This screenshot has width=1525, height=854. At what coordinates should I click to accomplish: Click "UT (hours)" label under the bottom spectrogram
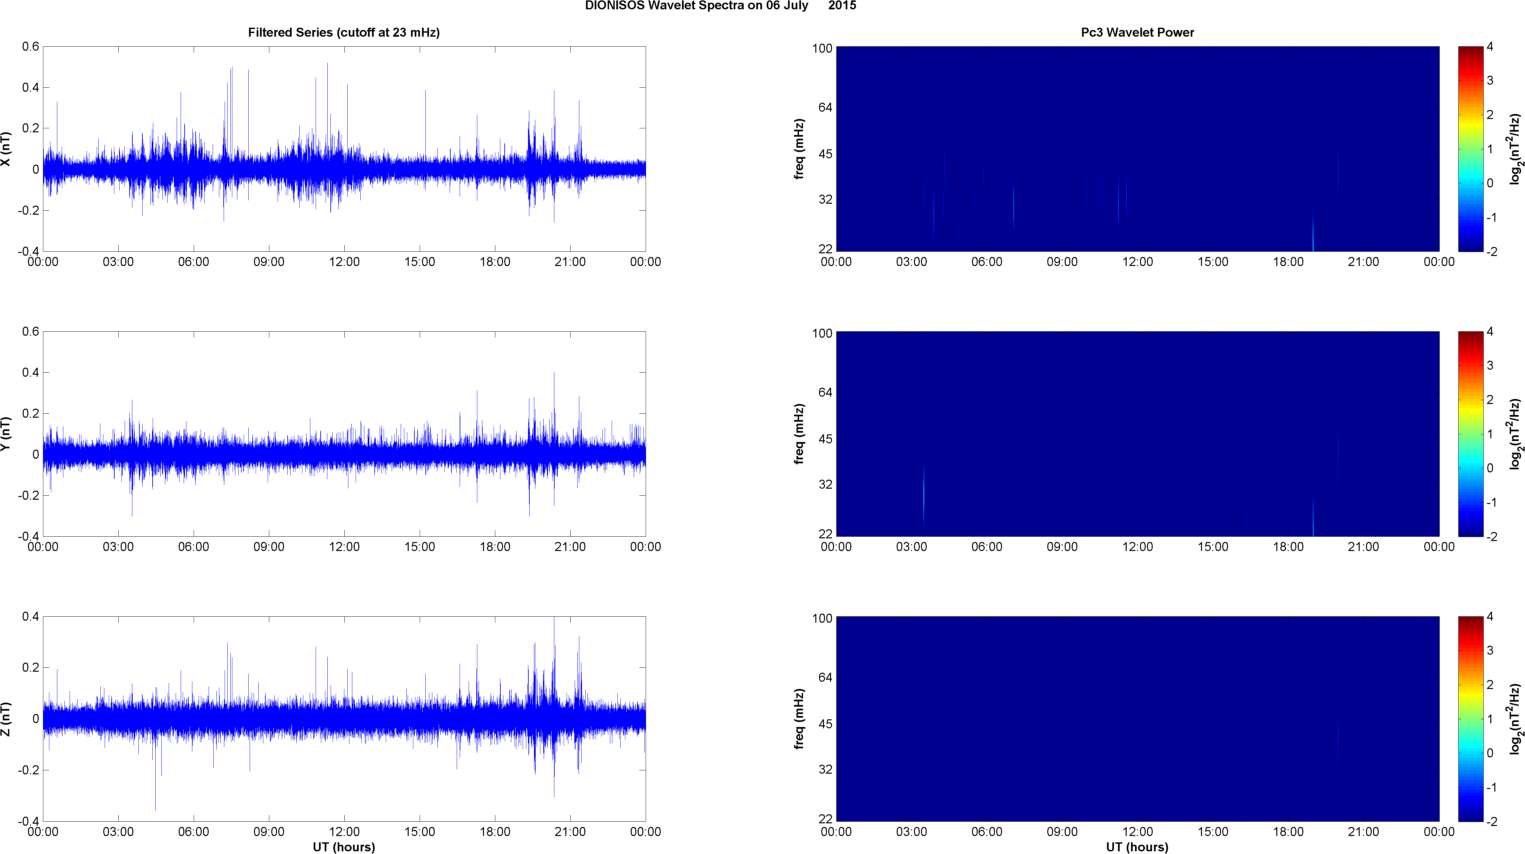coord(1137,847)
